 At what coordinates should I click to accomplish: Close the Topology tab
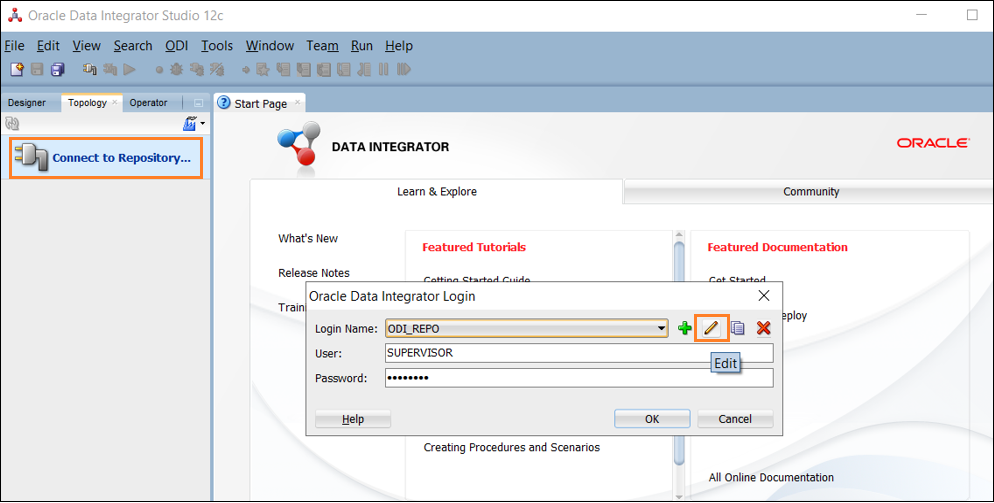(115, 101)
